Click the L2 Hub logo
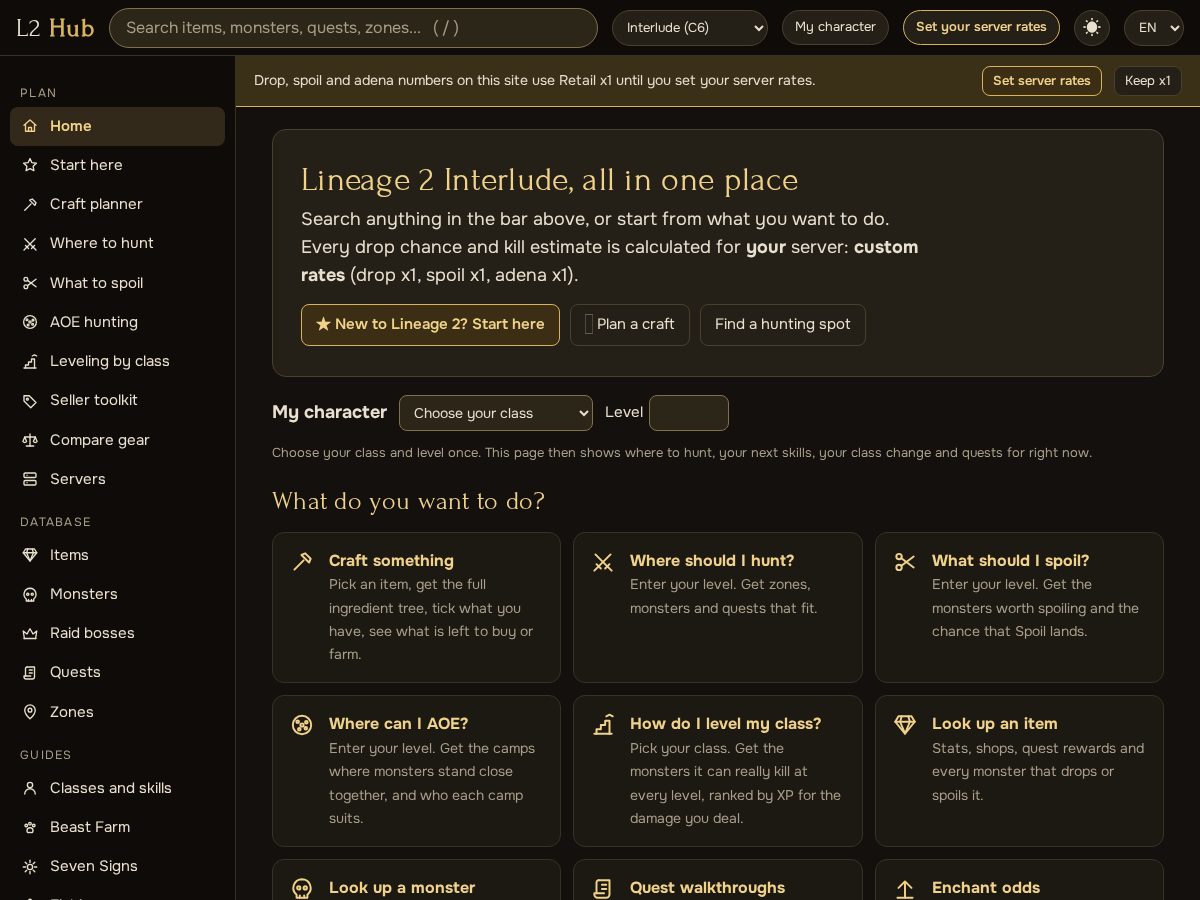1200x900 pixels. tap(55, 28)
